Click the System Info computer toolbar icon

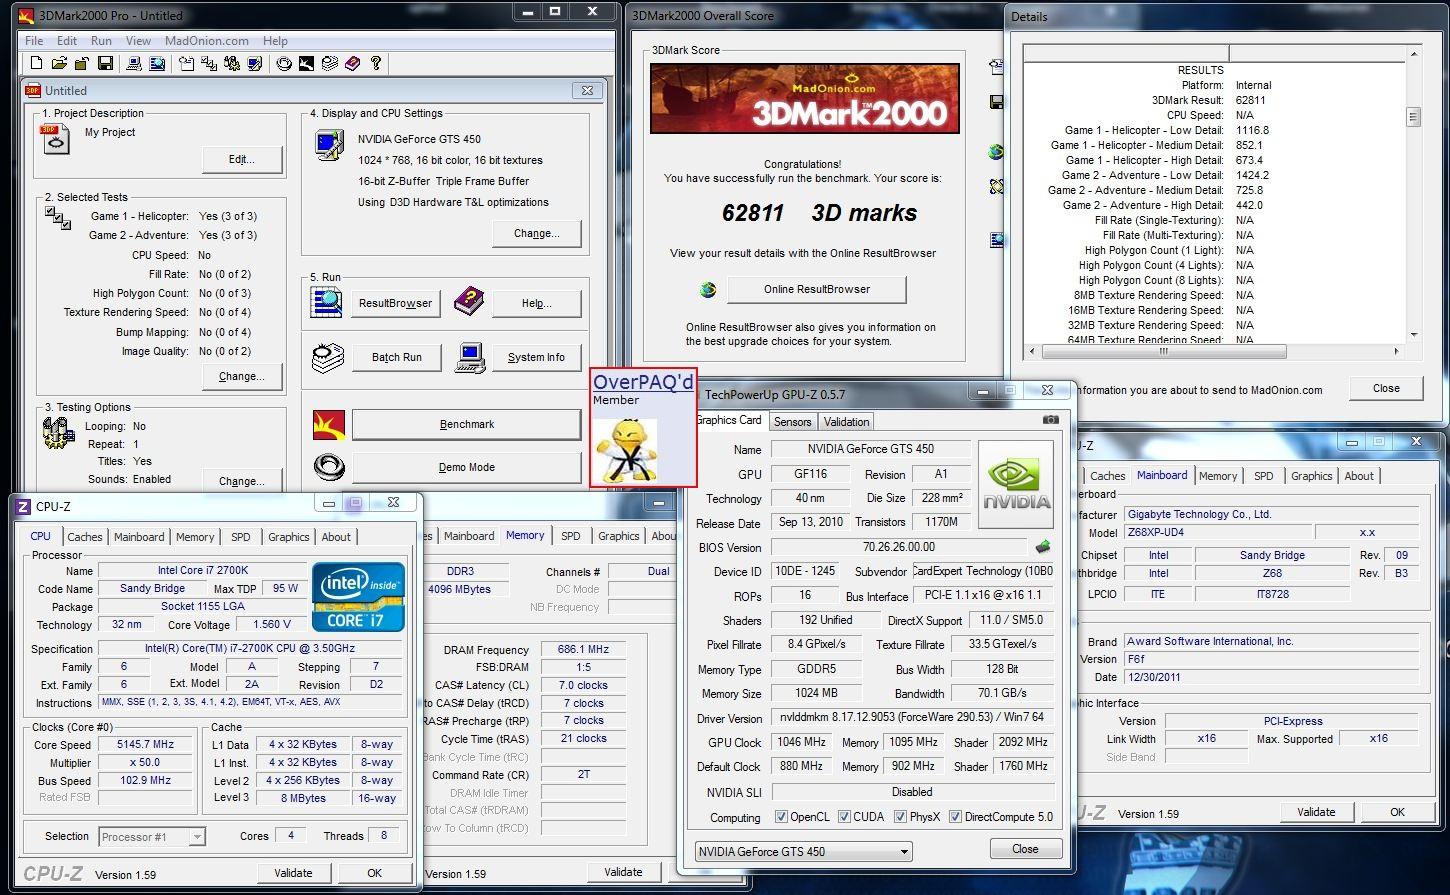(x=134, y=63)
